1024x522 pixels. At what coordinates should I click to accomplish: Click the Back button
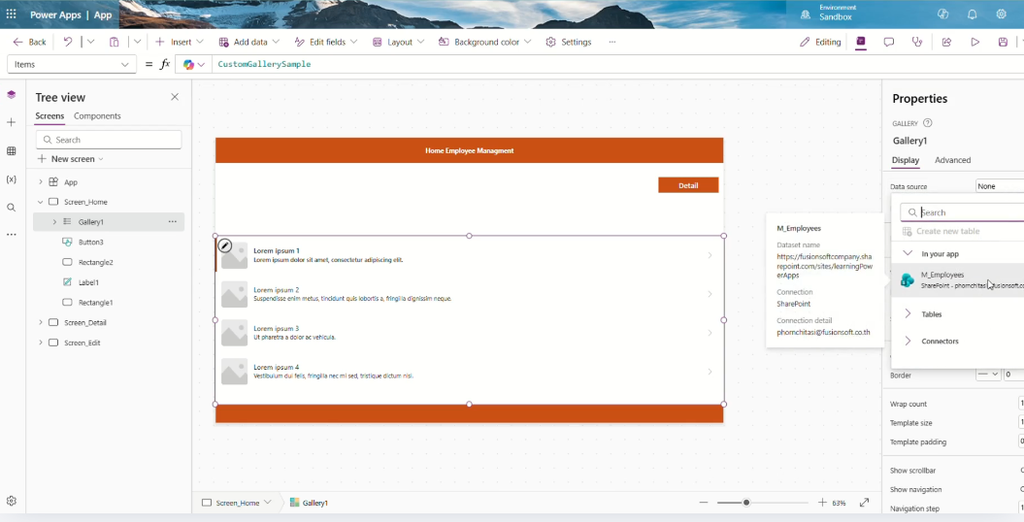click(29, 42)
